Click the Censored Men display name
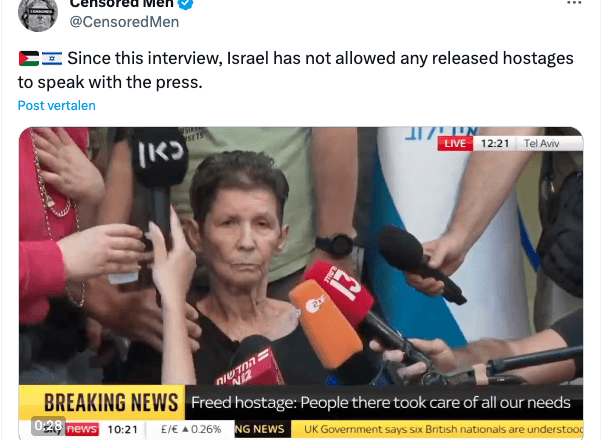The width and height of the screenshot is (612, 440). [121, 4]
